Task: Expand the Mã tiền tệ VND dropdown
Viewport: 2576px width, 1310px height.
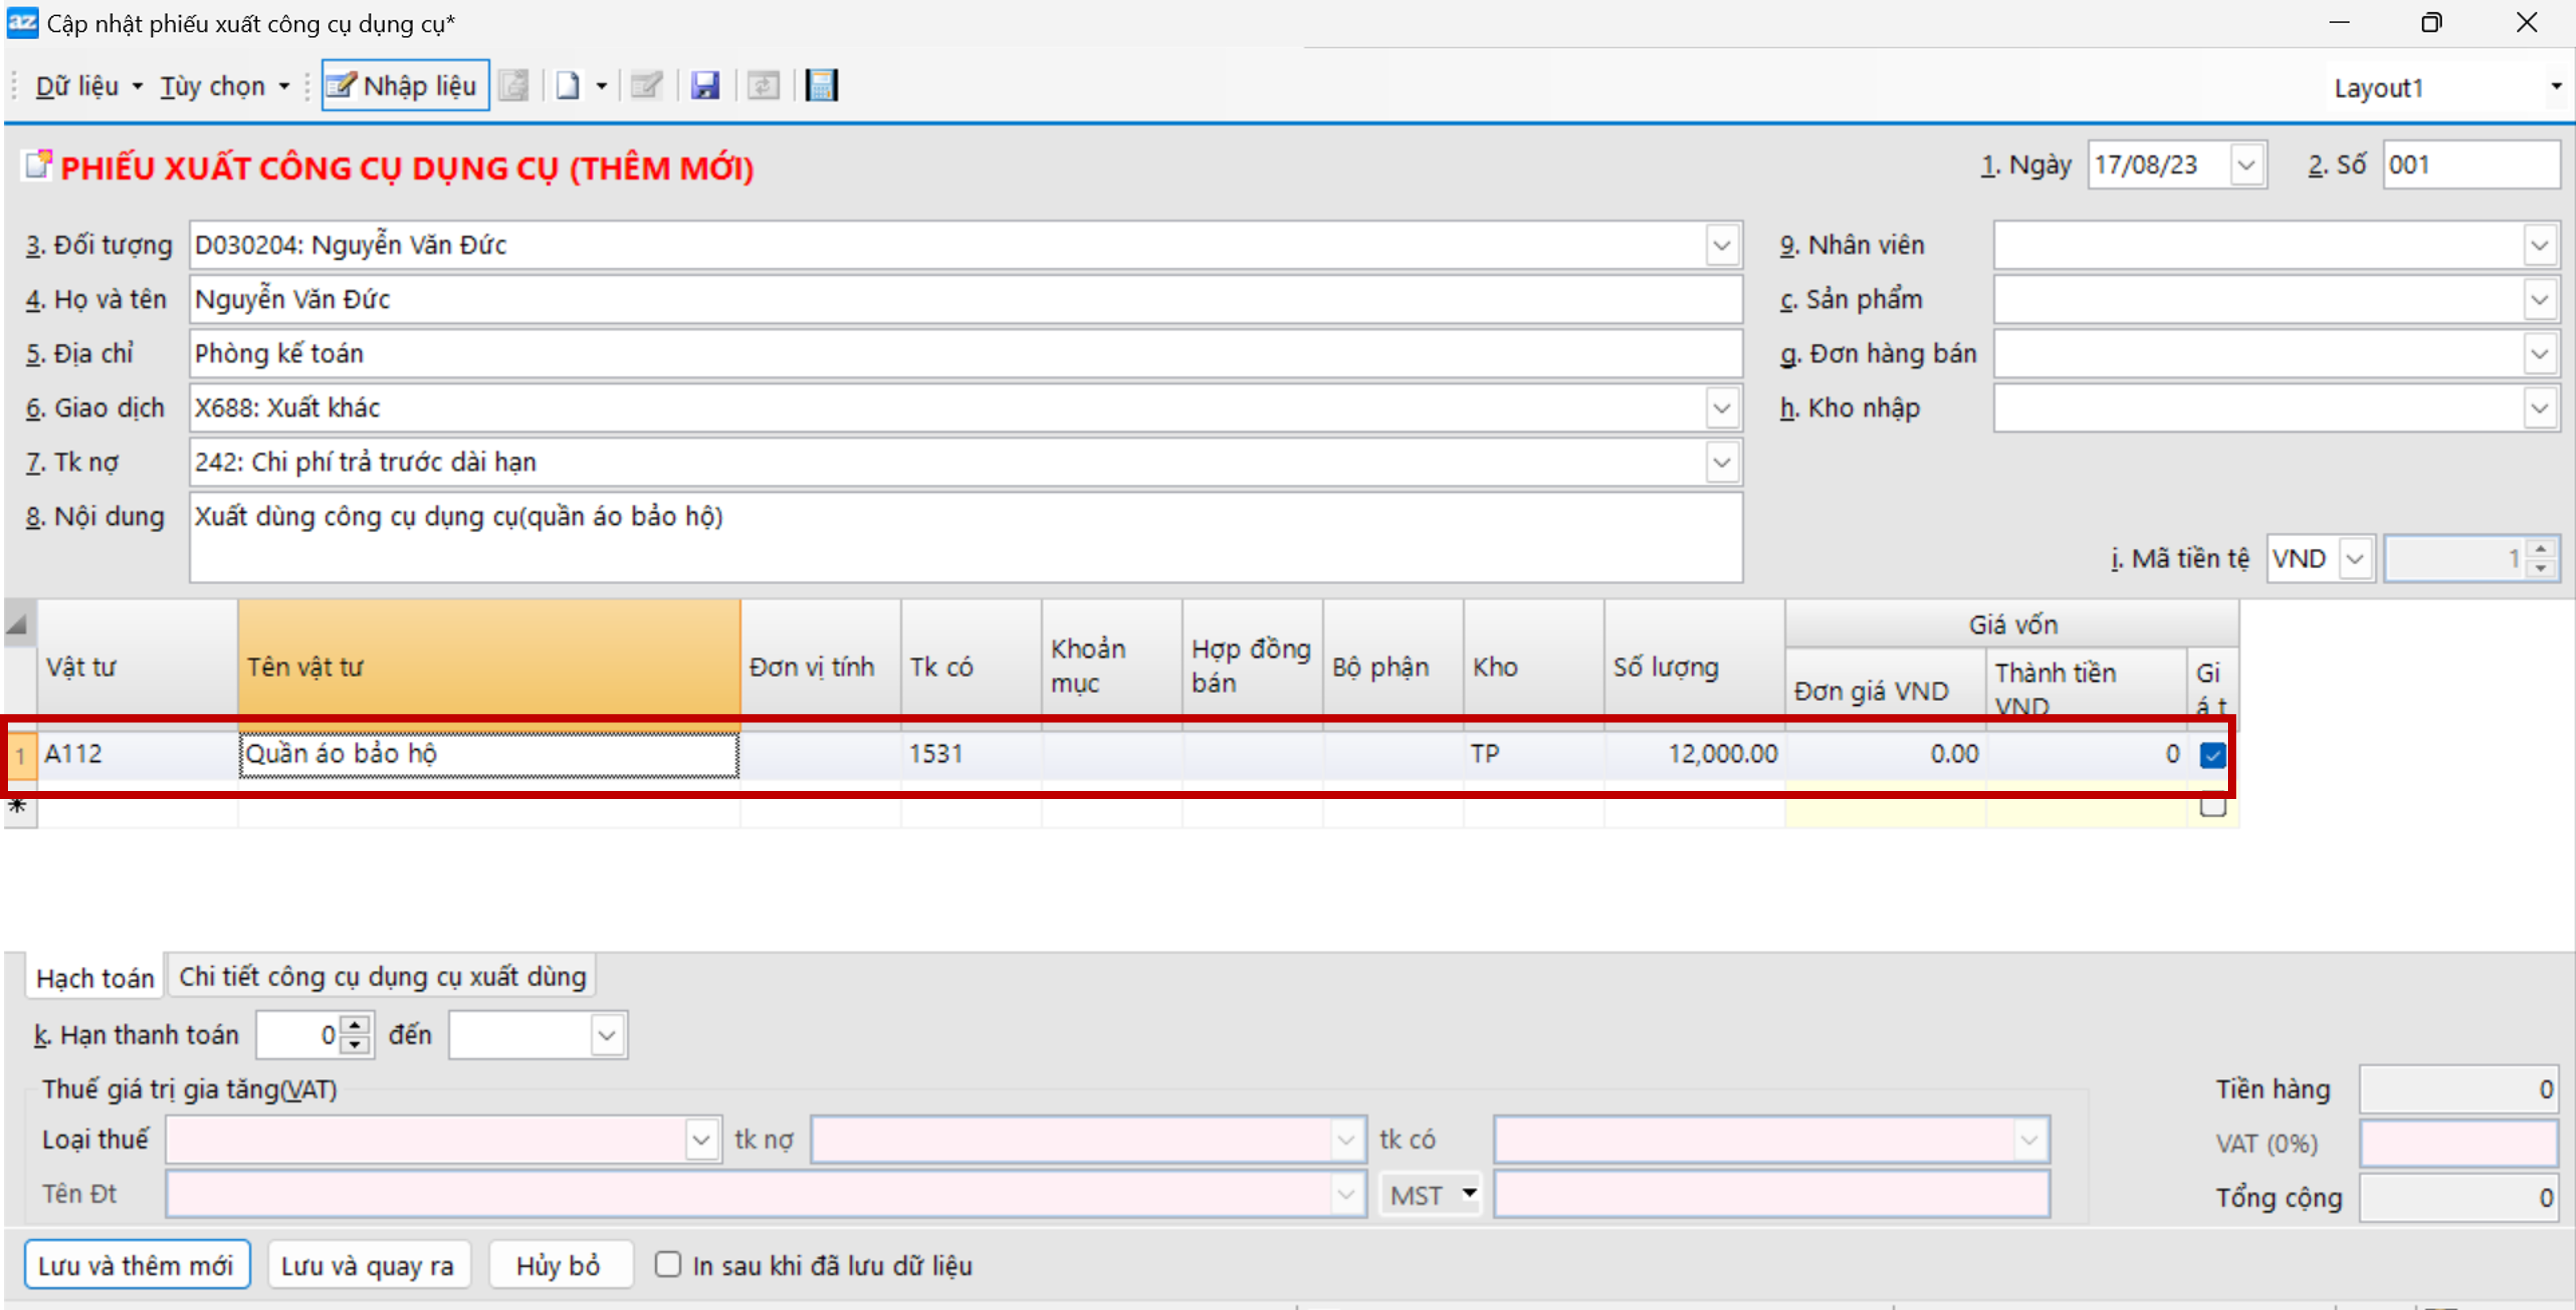Action: 2355,559
